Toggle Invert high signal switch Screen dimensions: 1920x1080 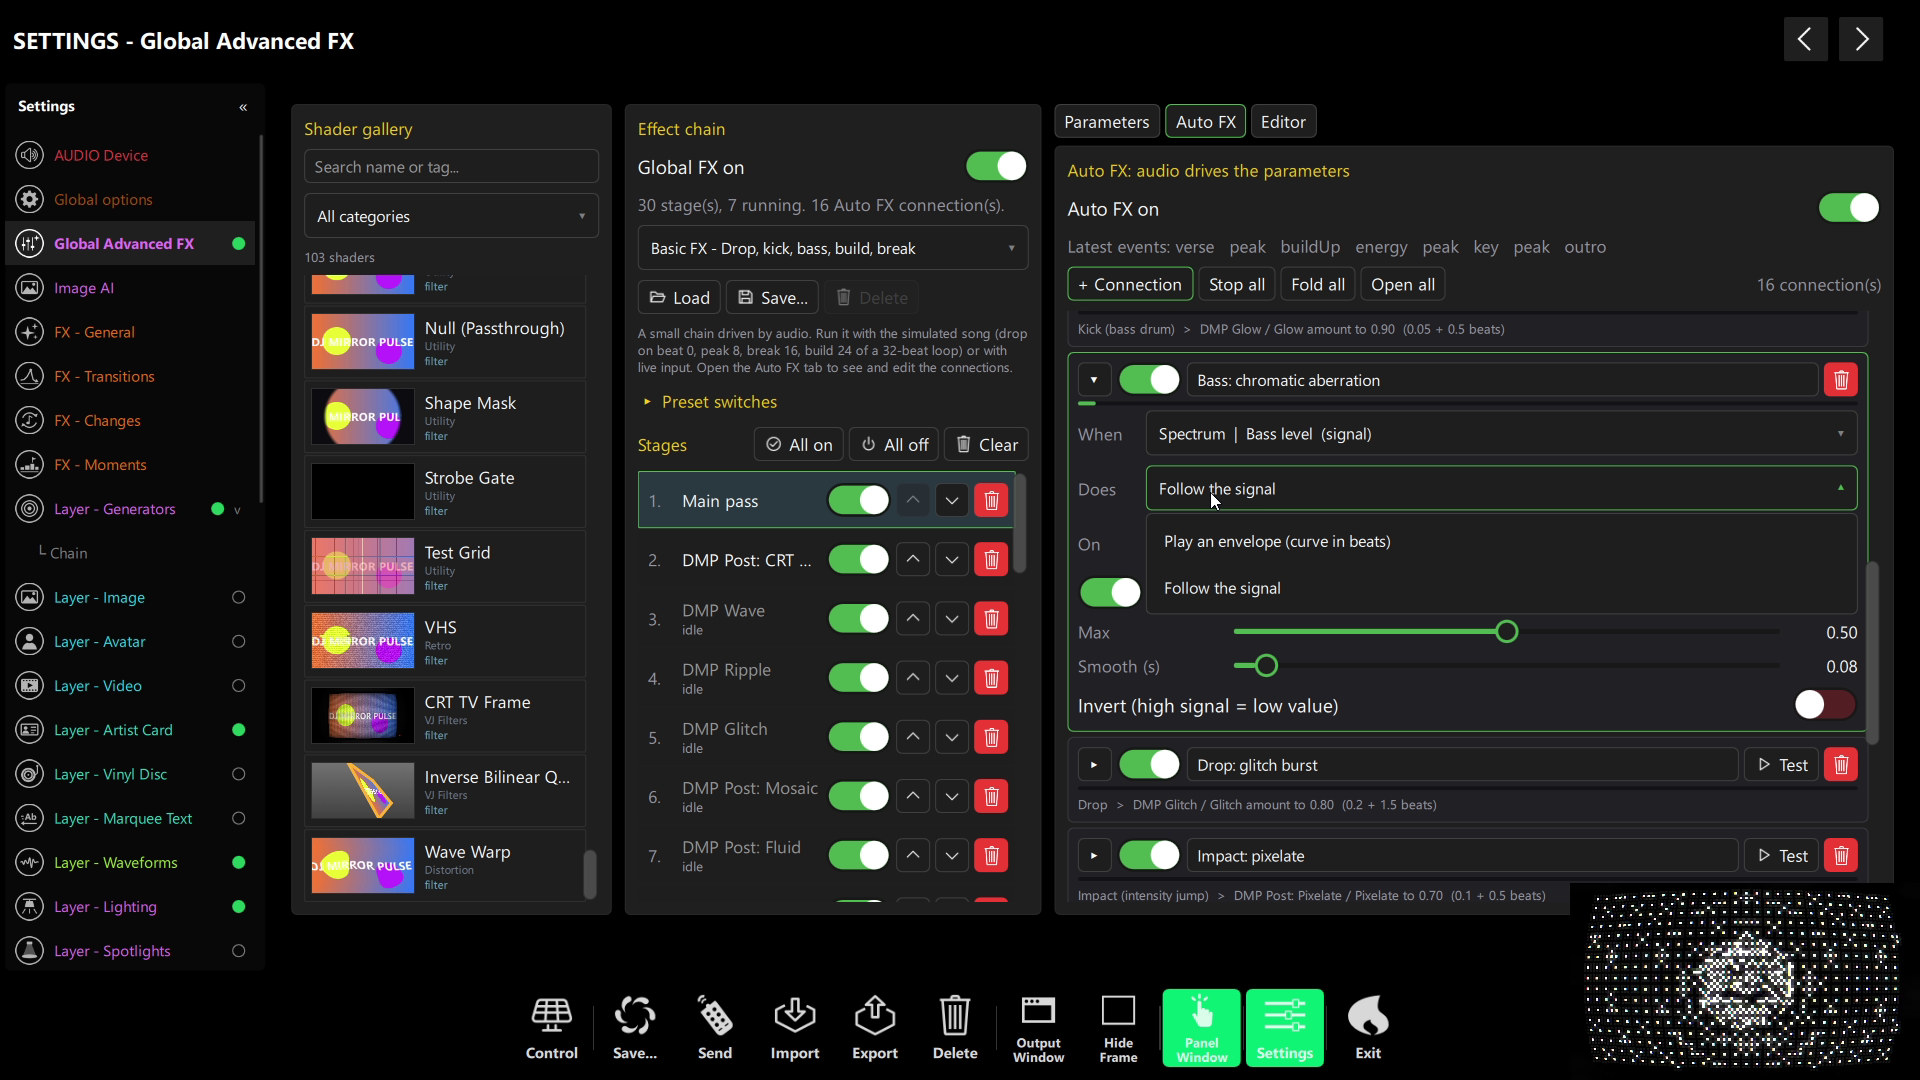point(1825,705)
